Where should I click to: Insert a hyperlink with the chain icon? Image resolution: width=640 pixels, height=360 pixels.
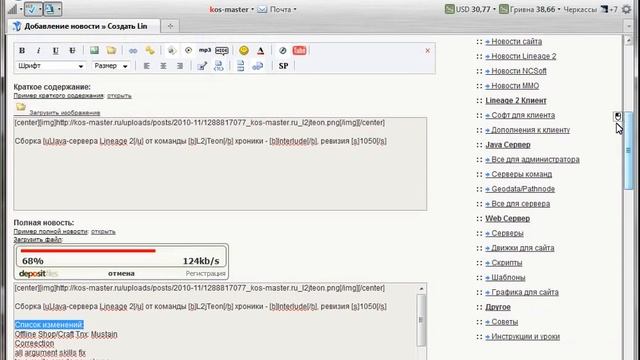(x=133, y=51)
